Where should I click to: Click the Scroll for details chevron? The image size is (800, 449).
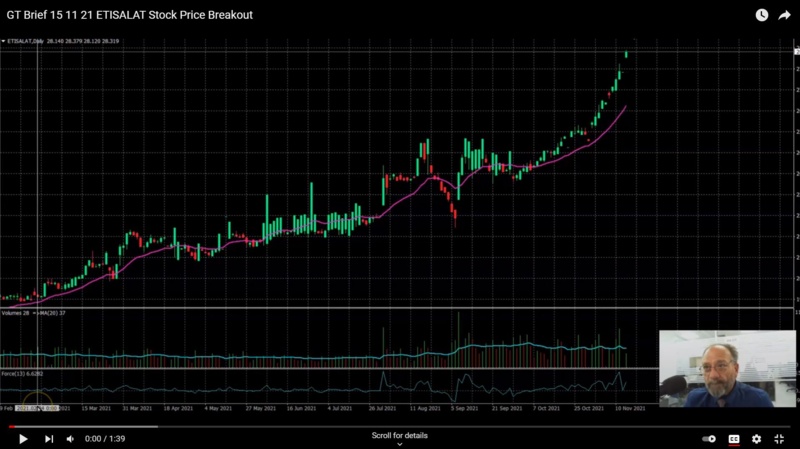pyautogui.click(x=400, y=444)
